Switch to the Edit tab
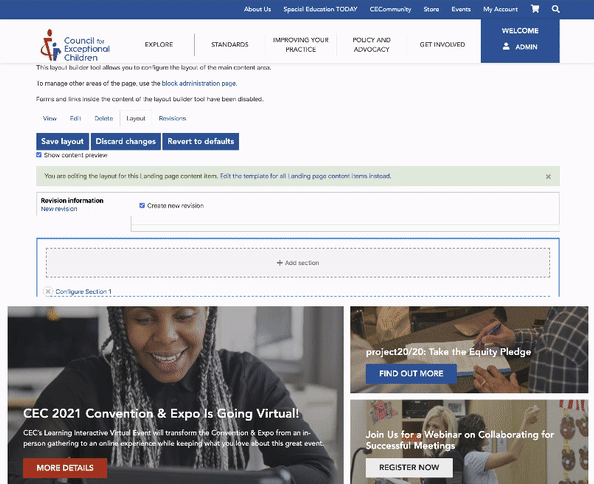 [x=75, y=119]
